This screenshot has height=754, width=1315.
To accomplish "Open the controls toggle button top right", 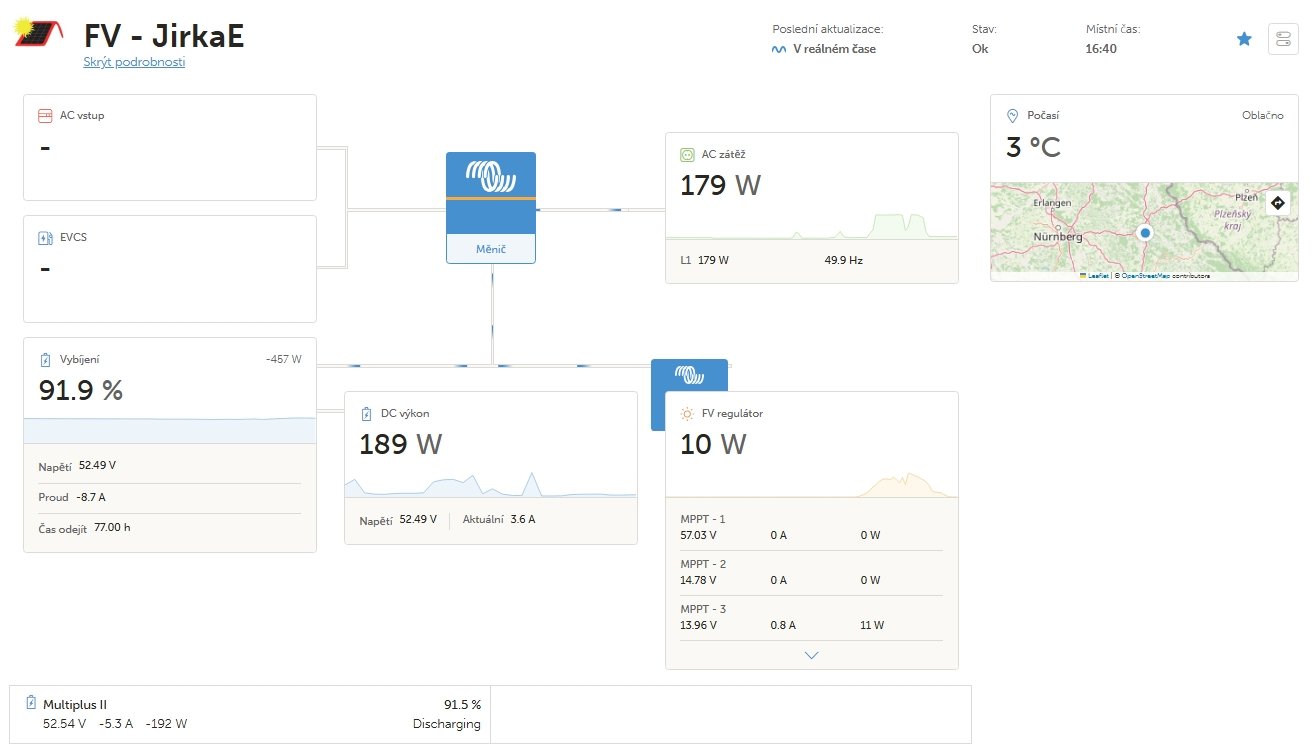I will [x=1282, y=39].
